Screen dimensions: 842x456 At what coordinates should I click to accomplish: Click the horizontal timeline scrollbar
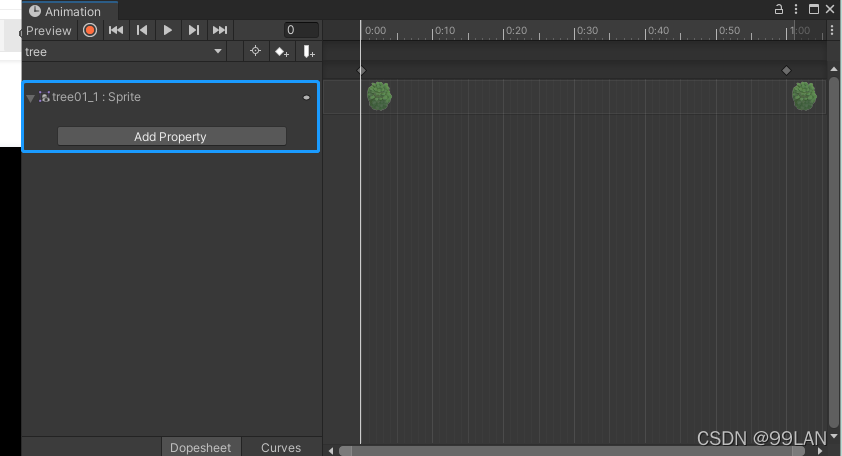572,451
